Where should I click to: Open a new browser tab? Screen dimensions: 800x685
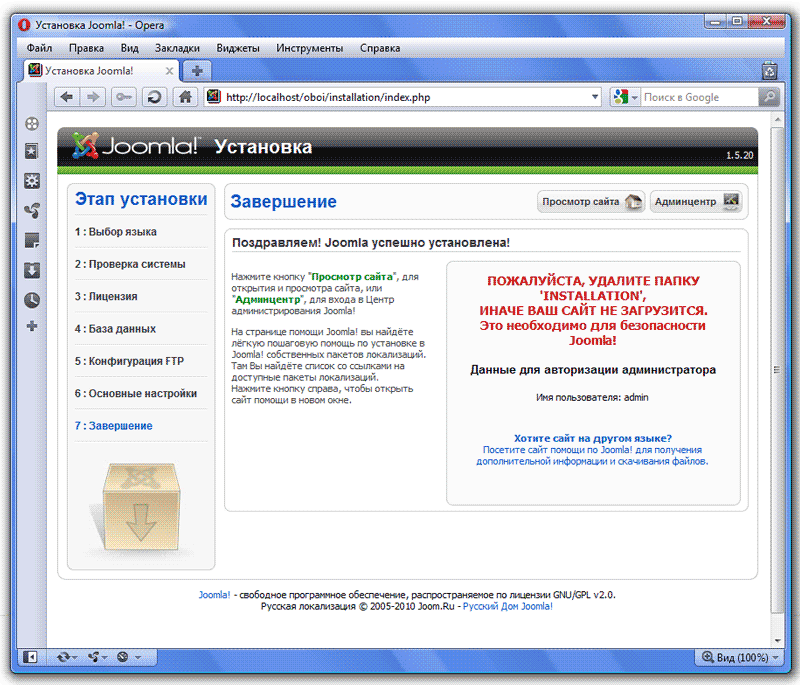(197, 71)
